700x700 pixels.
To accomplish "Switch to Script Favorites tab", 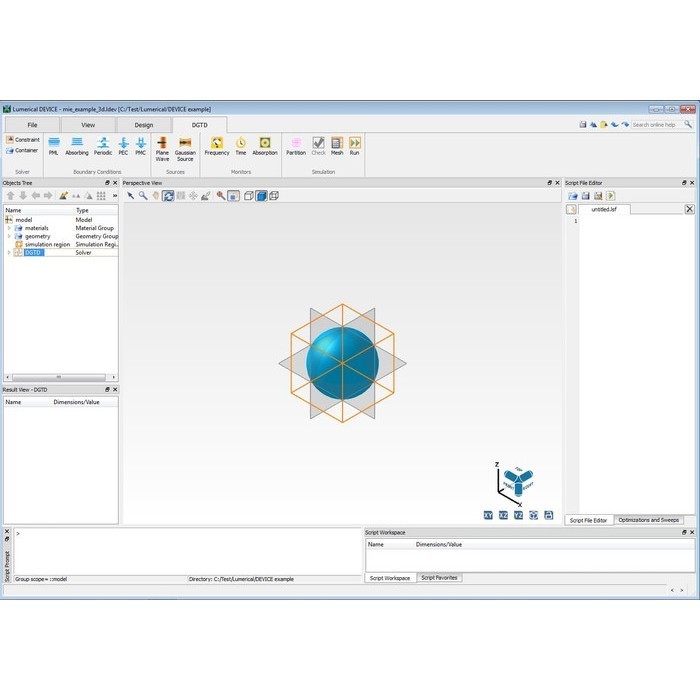I will click(439, 578).
